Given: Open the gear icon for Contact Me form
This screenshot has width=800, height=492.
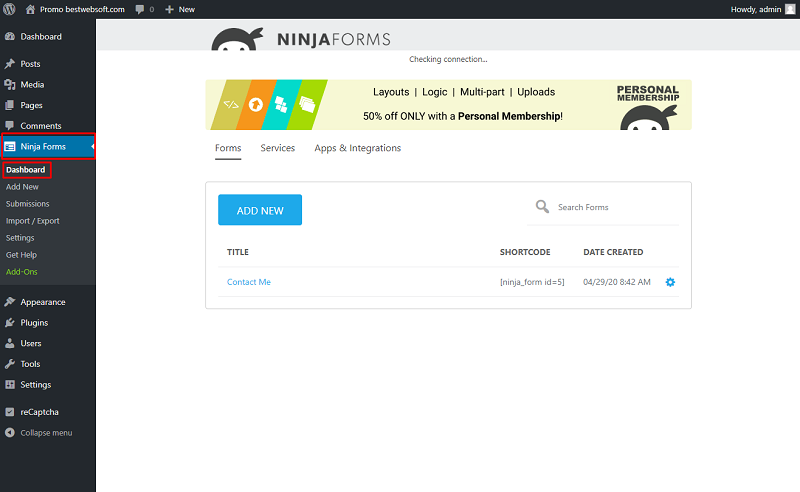Looking at the screenshot, I should pyautogui.click(x=670, y=282).
